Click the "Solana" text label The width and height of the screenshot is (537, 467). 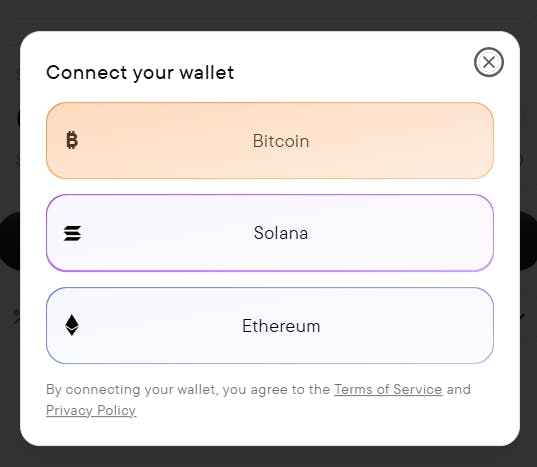pyautogui.click(x=281, y=233)
